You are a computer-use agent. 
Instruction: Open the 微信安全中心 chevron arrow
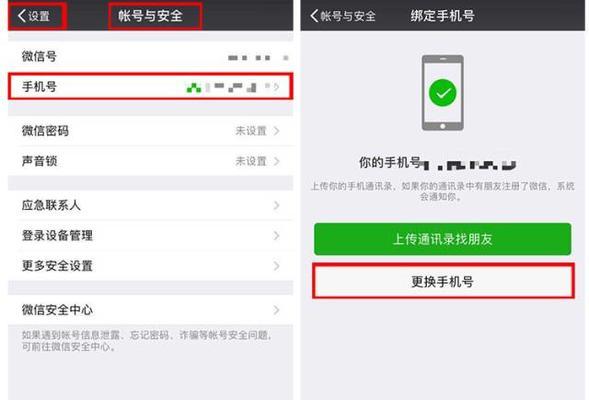[x=276, y=310]
